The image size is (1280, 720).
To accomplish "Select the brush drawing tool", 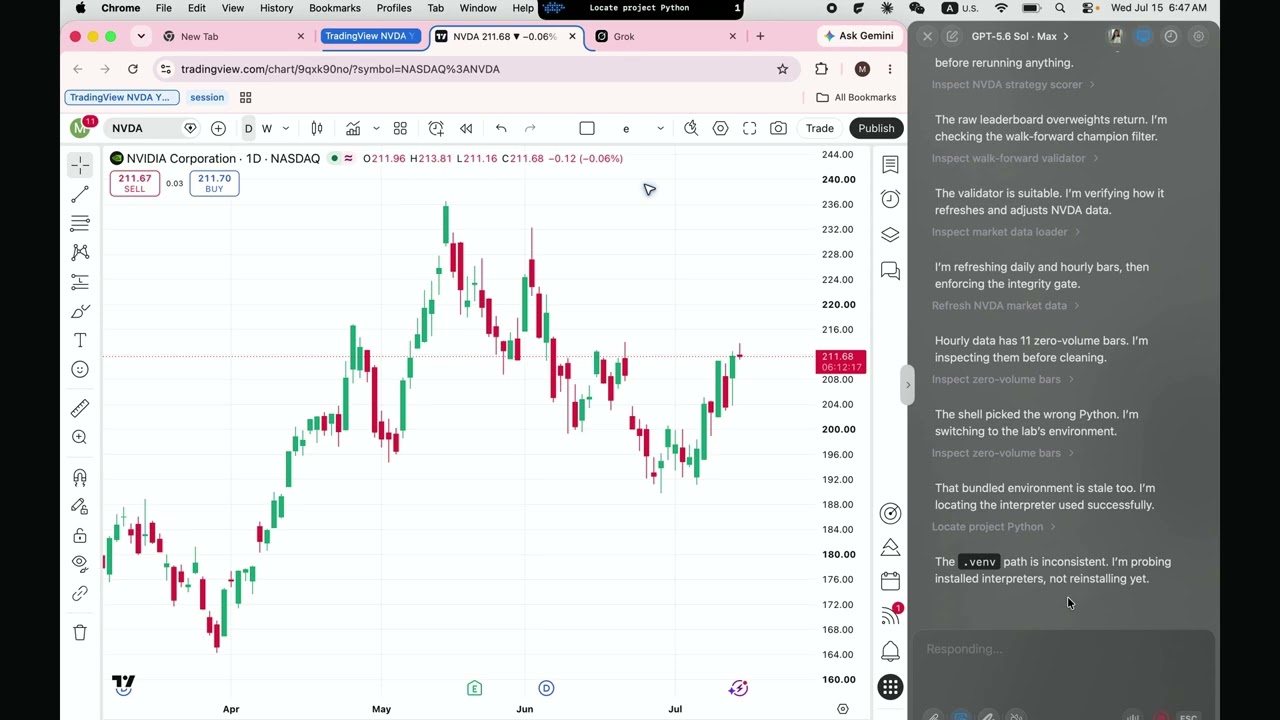I will 80,312.
